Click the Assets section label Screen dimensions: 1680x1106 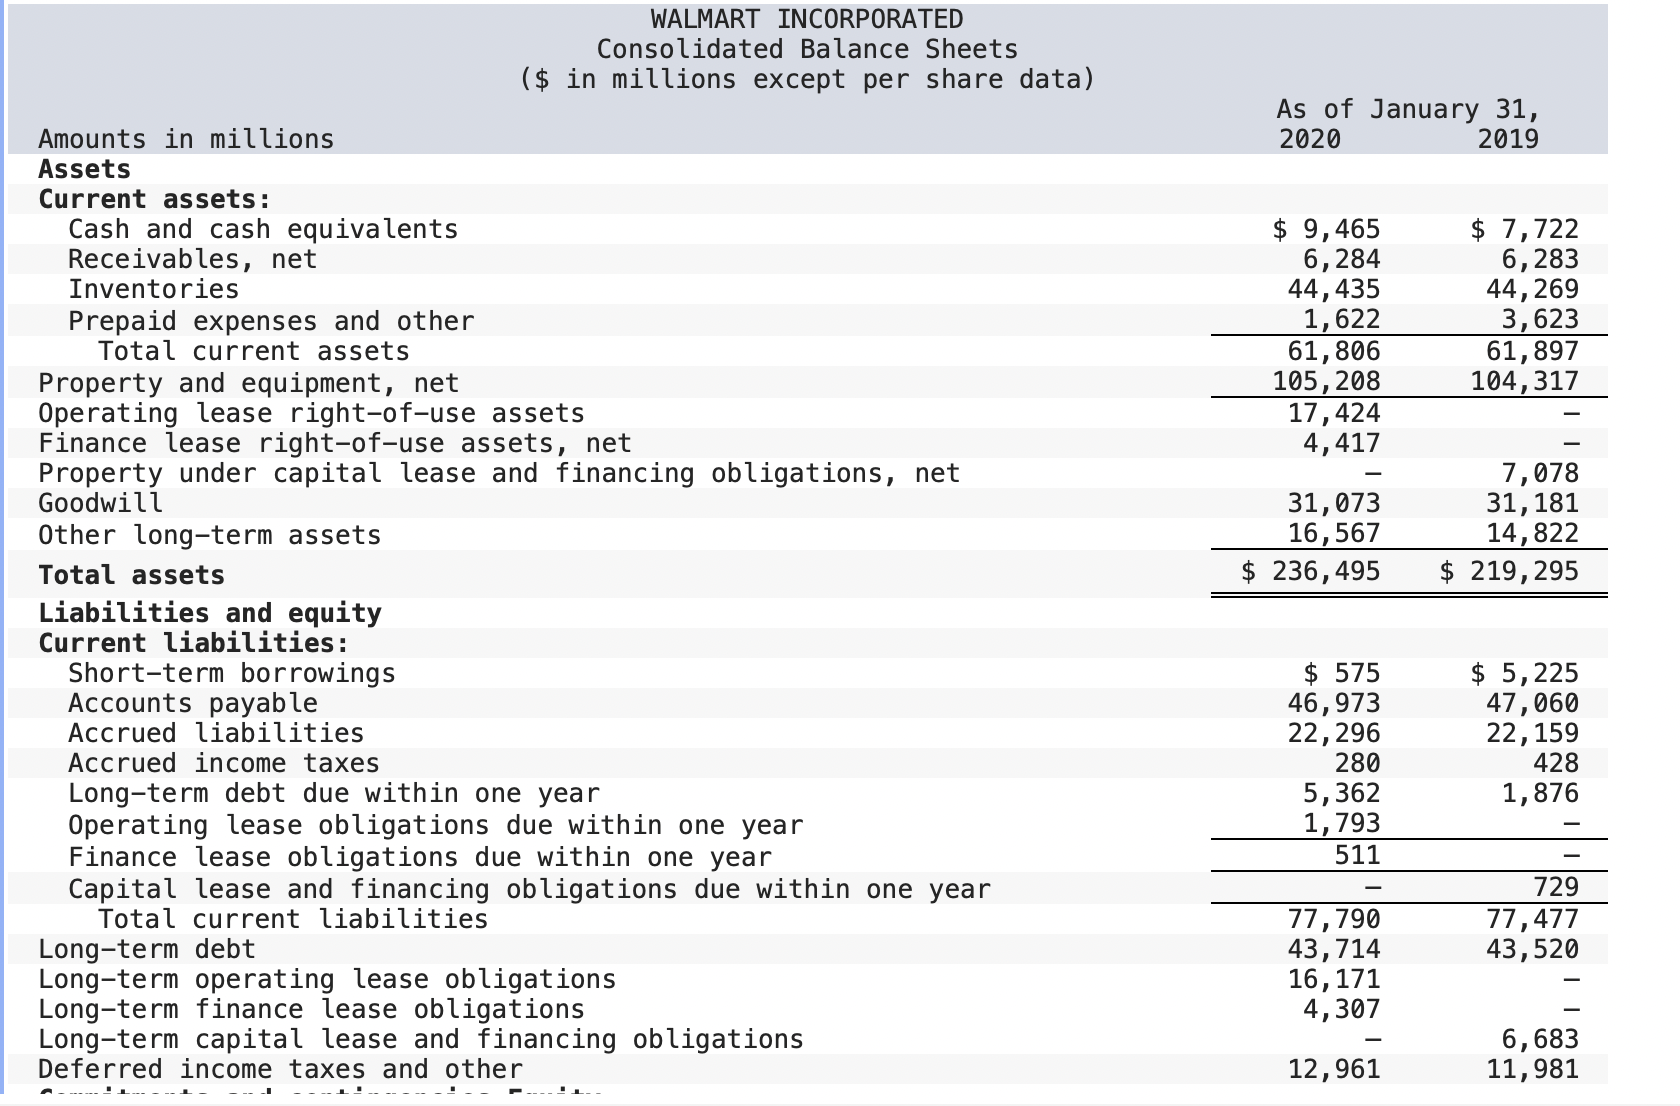(x=84, y=169)
